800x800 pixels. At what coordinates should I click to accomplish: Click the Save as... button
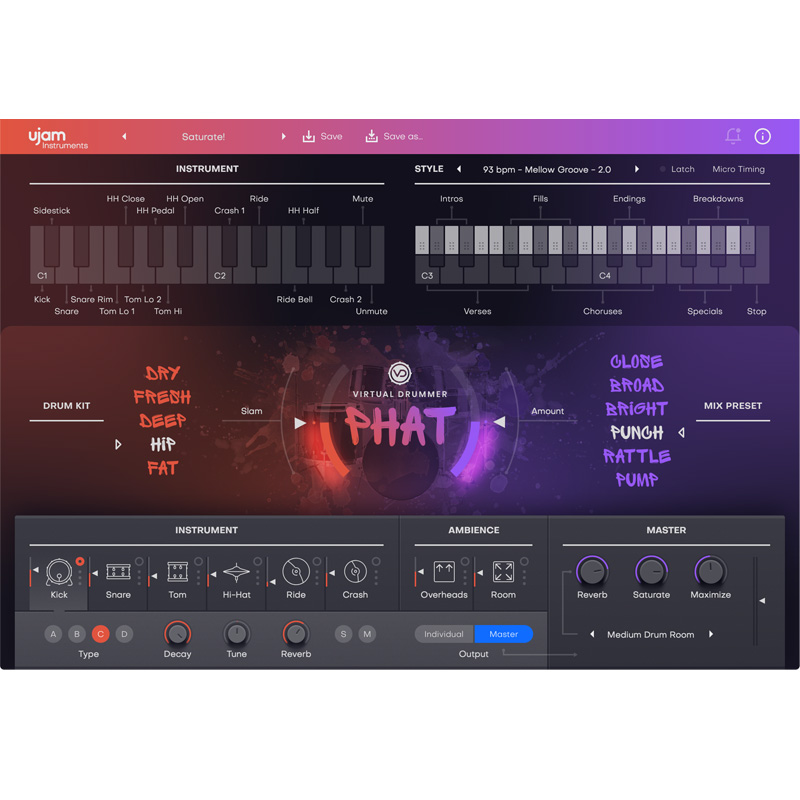click(403, 136)
